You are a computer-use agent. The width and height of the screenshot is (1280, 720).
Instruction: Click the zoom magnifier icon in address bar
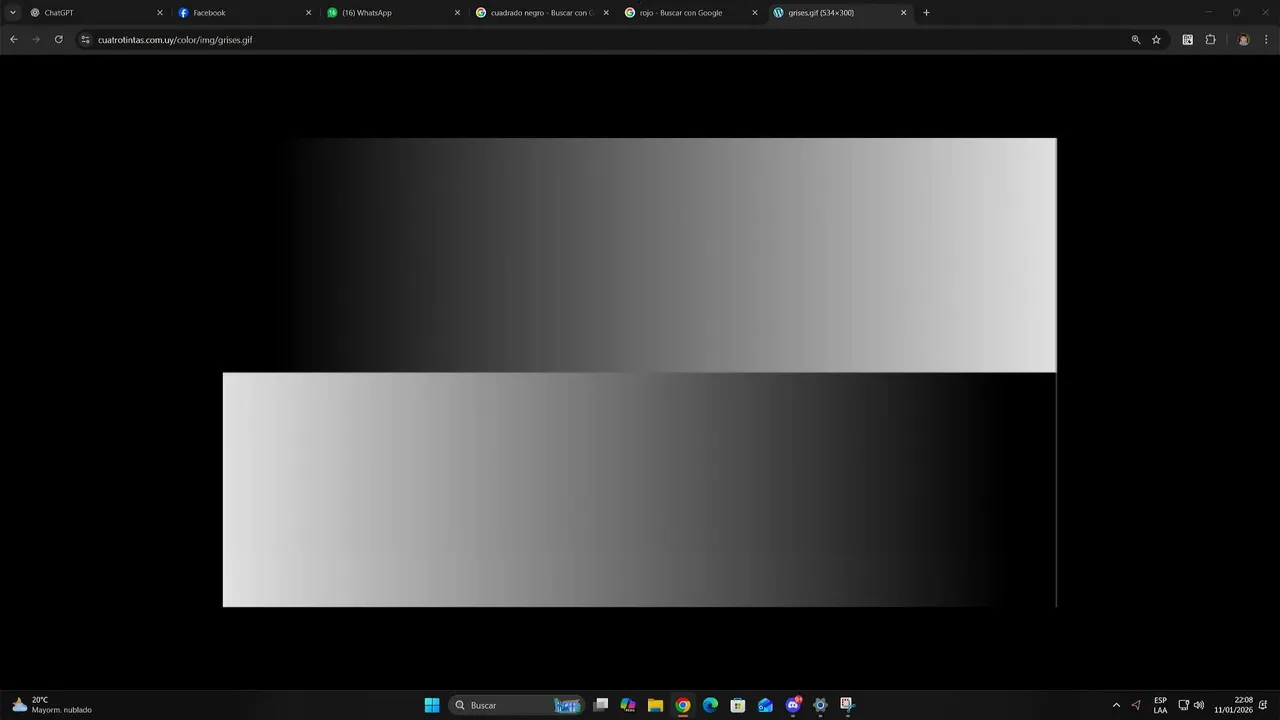1135,40
